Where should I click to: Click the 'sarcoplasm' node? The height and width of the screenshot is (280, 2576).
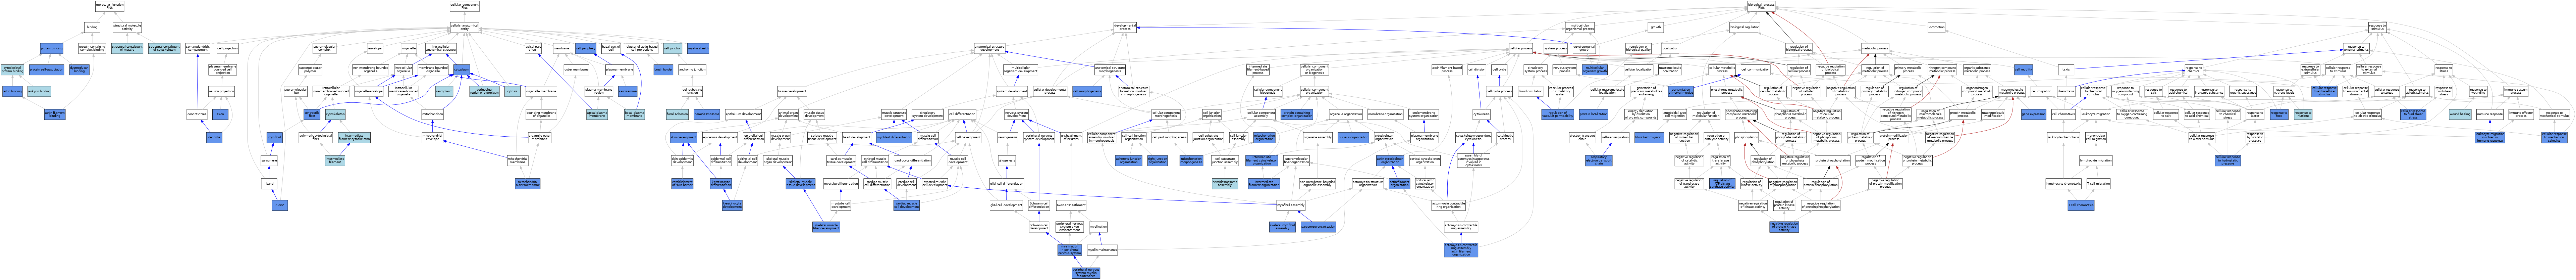[x=444, y=91]
